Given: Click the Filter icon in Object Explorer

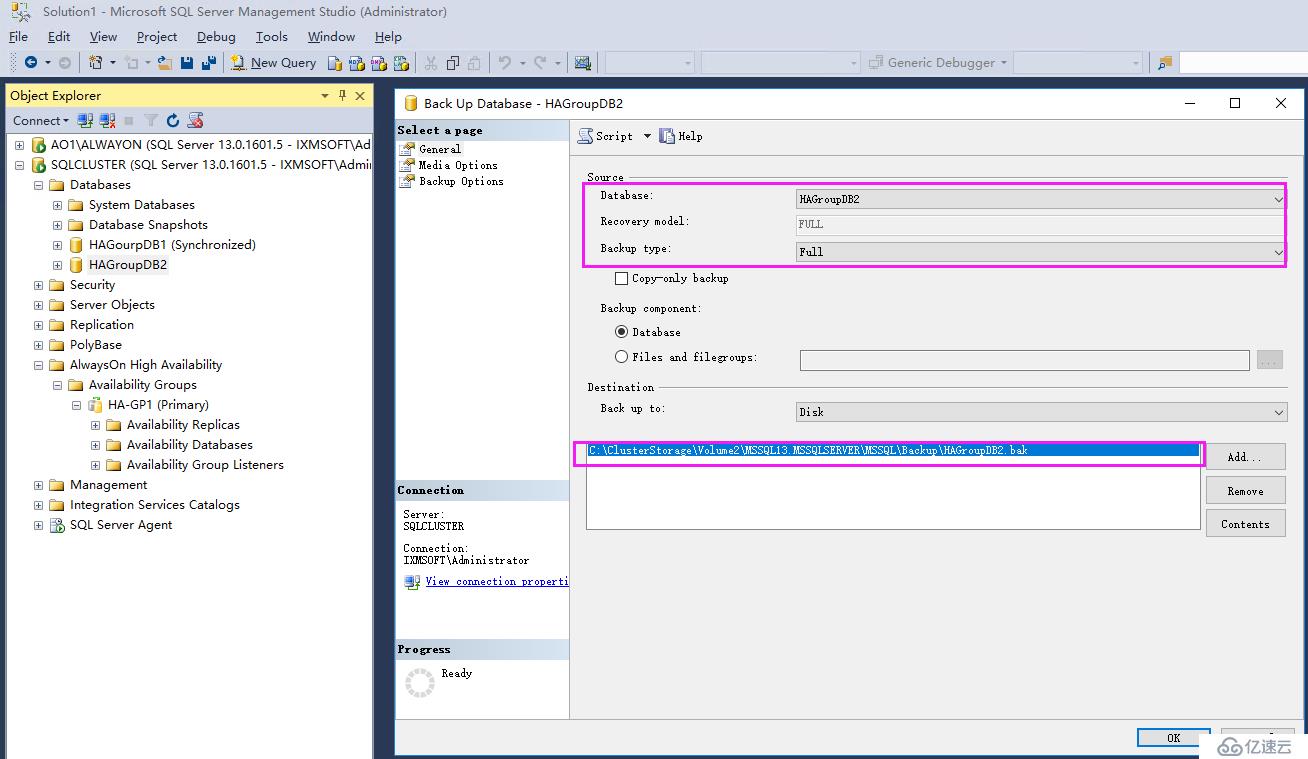Looking at the screenshot, I should click(151, 120).
